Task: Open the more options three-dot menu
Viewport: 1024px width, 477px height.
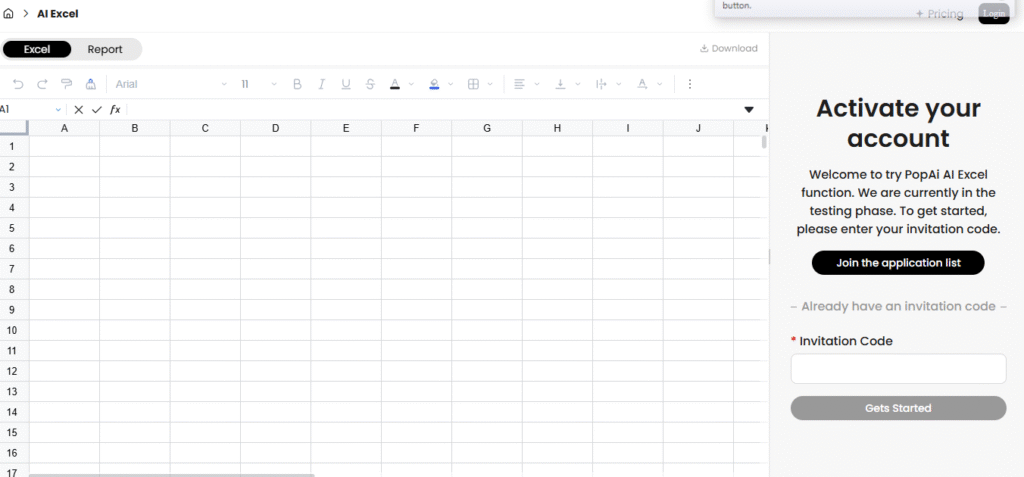Action: click(x=689, y=84)
